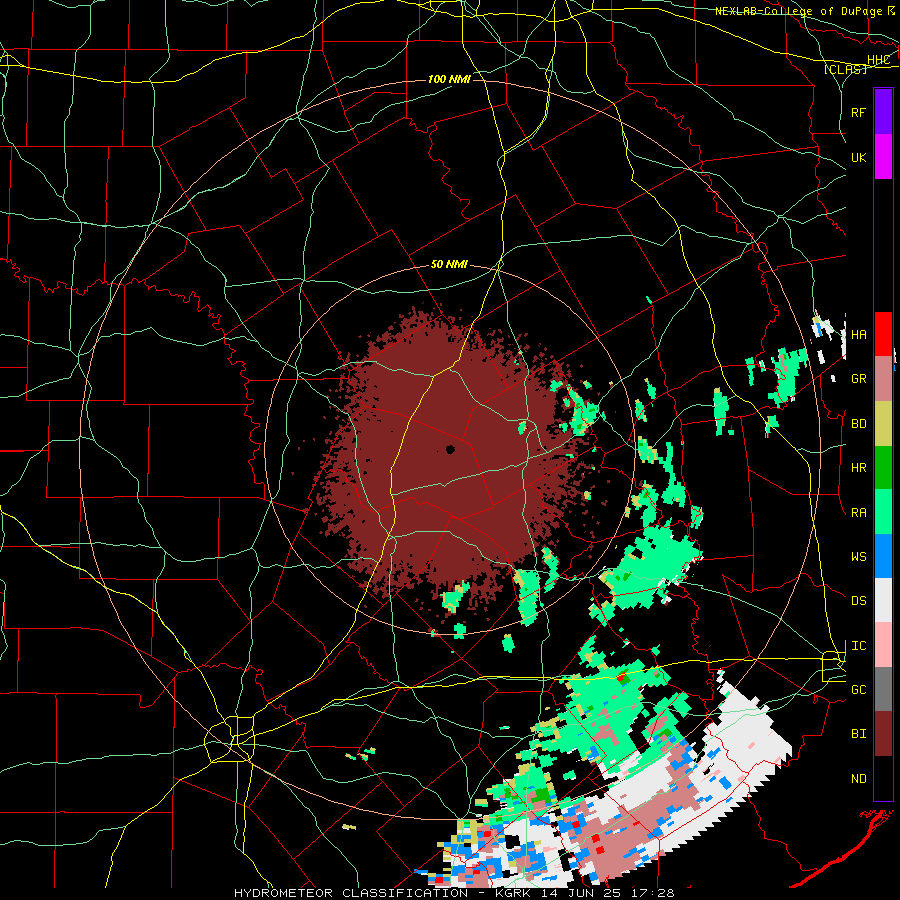Click the BD yellow legend swatch

883,424
